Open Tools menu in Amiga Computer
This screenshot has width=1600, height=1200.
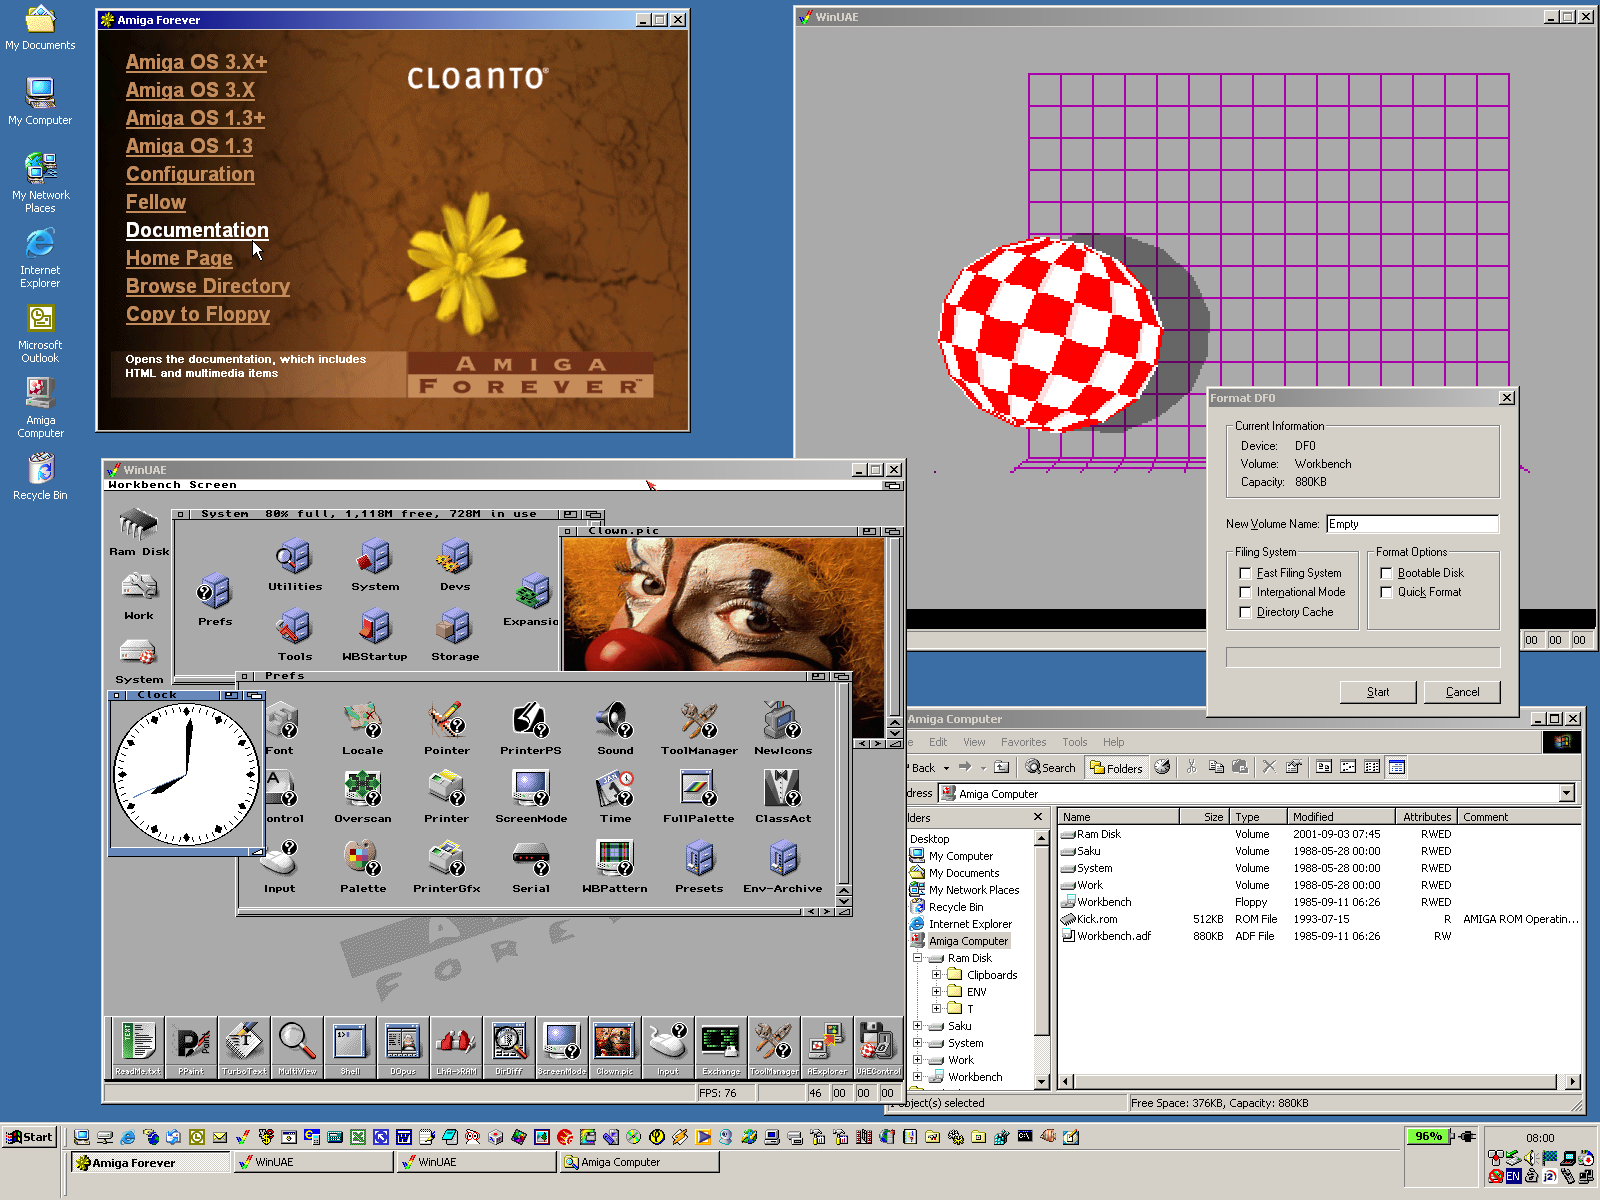click(1075, 742)
